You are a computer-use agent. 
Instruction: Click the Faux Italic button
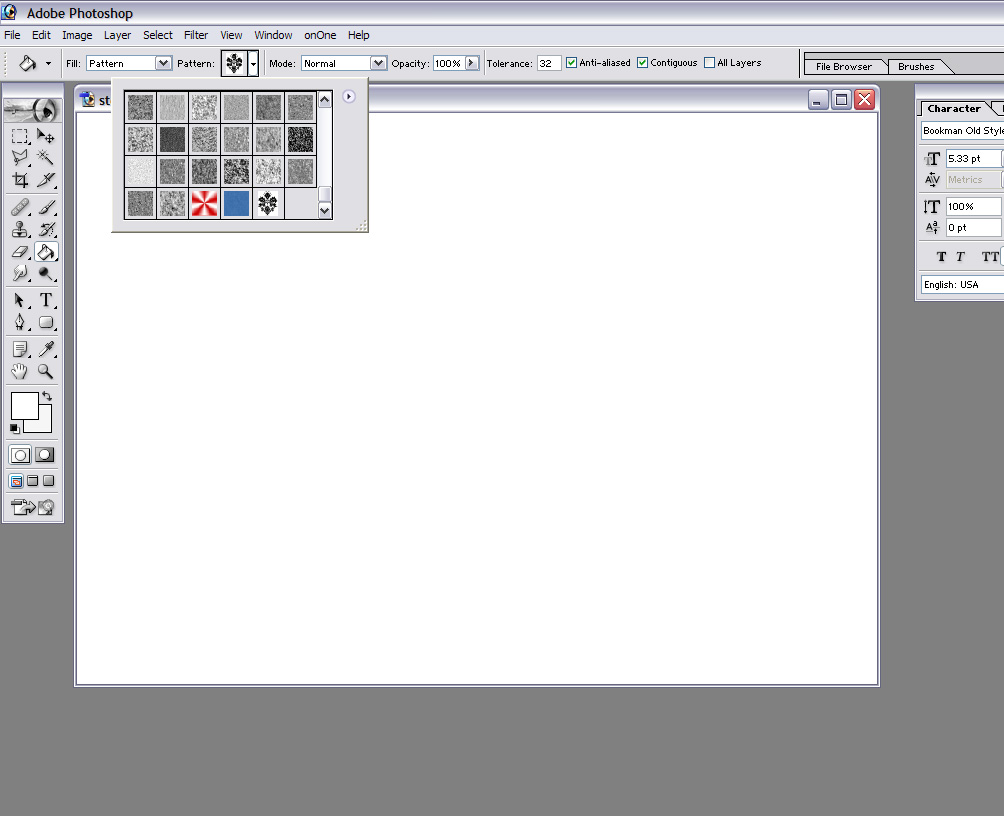[x=960, y=257]
